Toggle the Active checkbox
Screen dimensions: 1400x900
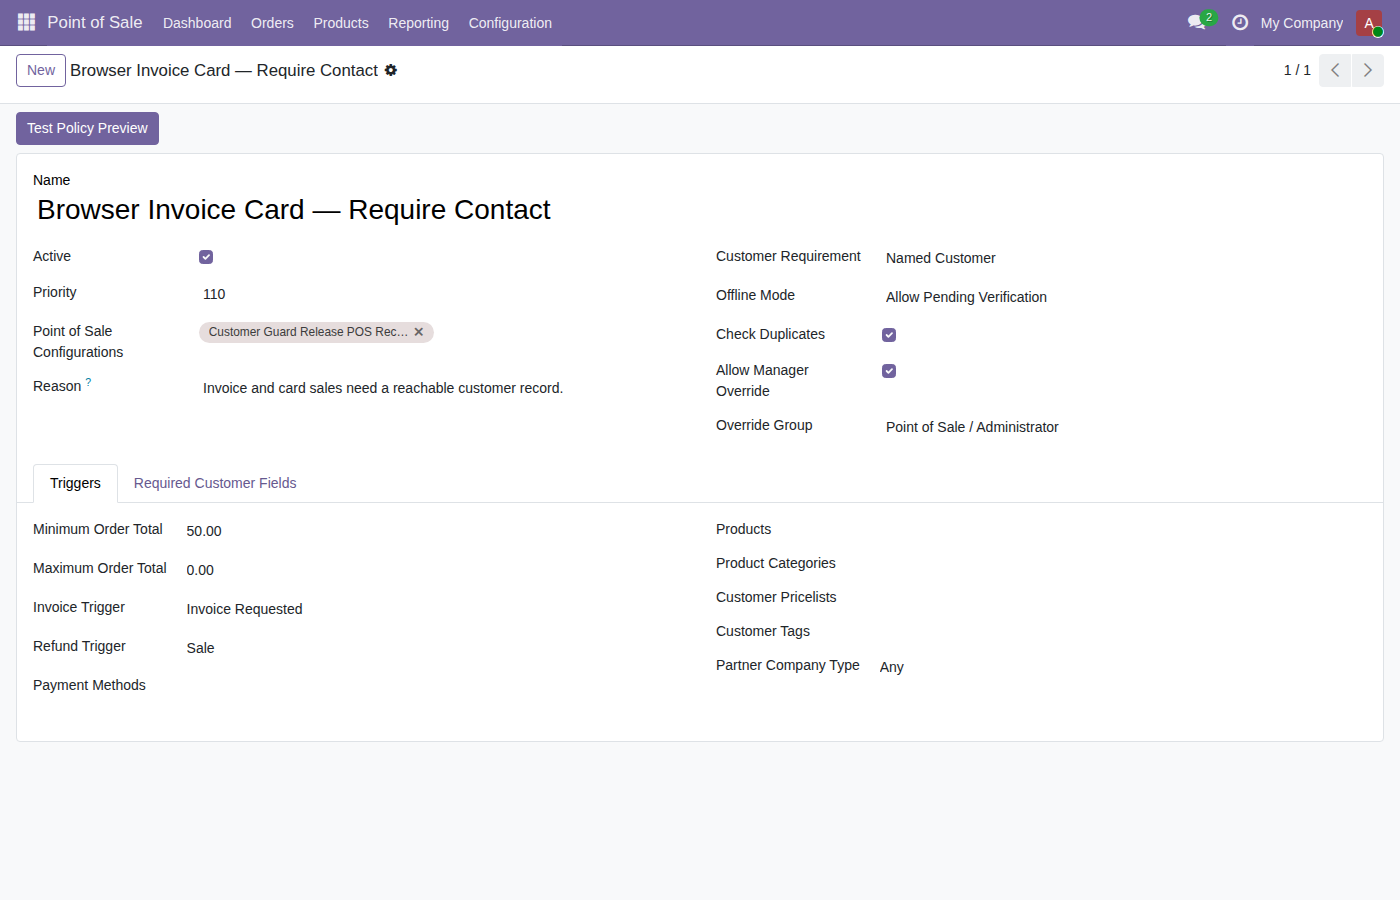coord(206,257)
